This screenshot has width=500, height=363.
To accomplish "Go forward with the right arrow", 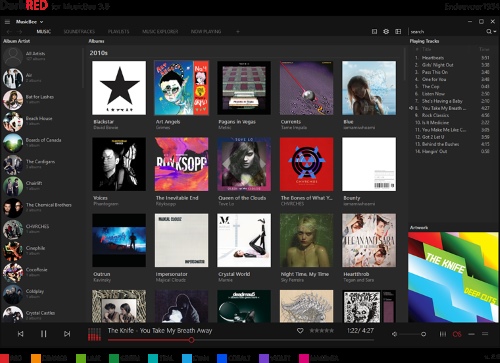I will [20, 32].
